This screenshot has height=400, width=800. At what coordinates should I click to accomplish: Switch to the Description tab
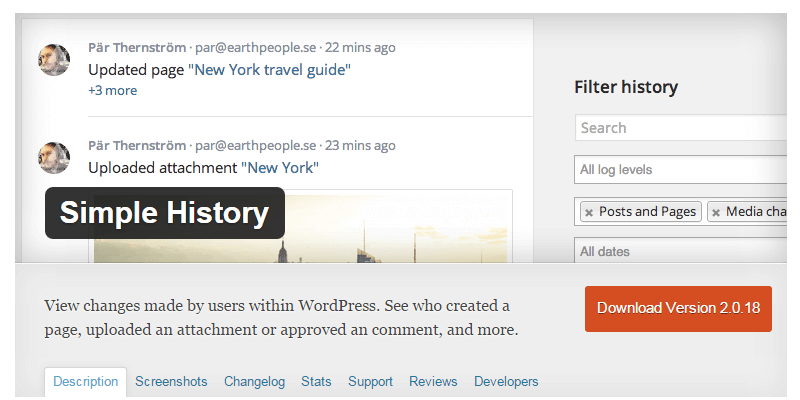pos(86,381)
